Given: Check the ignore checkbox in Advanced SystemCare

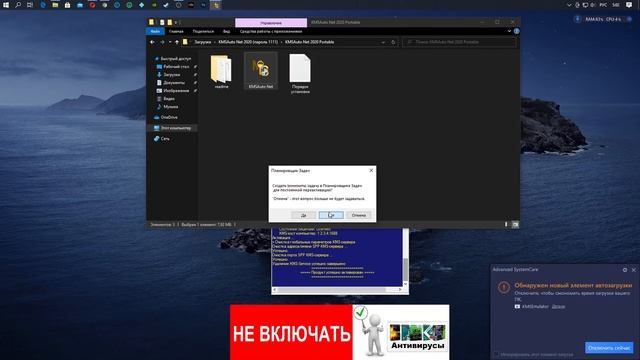Looking at the screenshot, I should coord(496,355).
